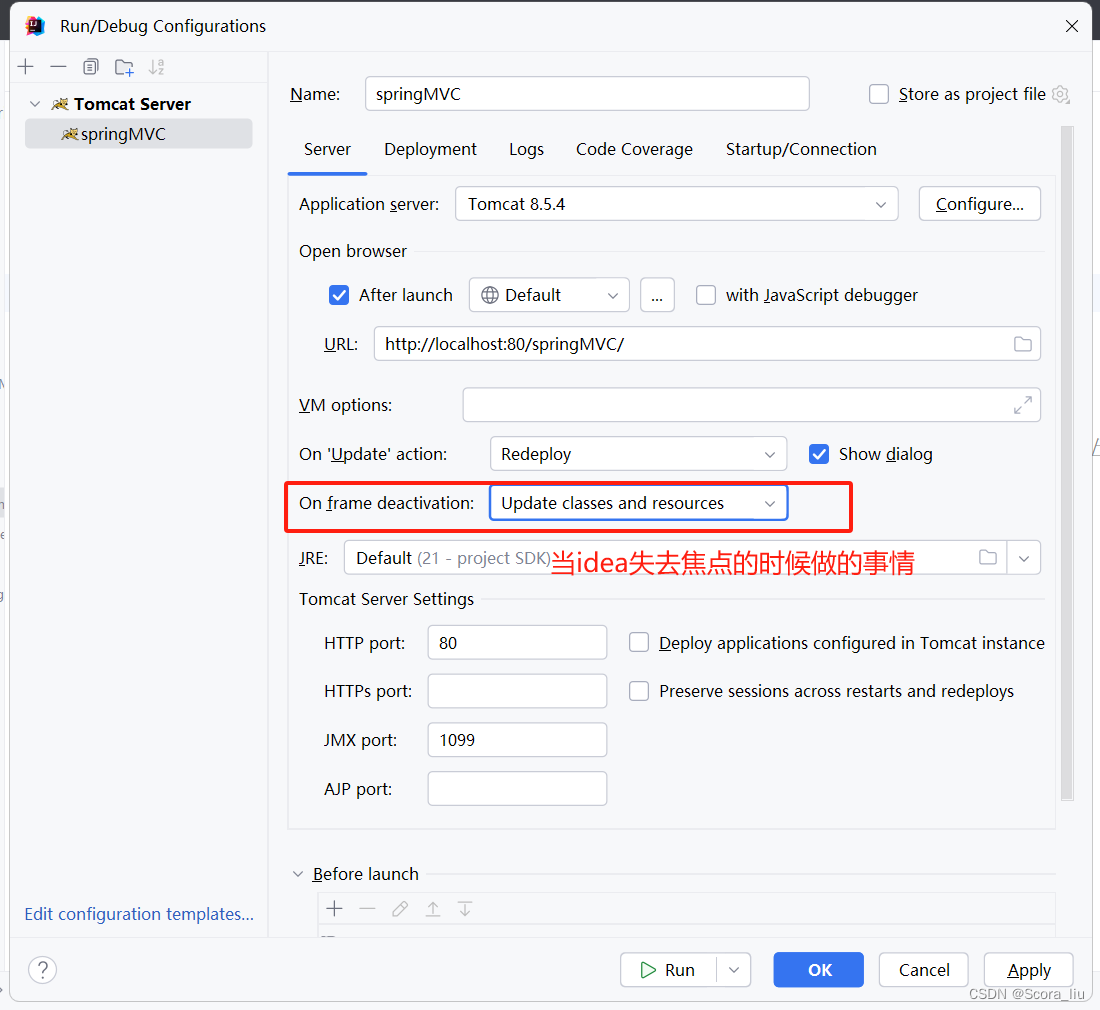Switch to the Deployment tab
The width and height of the screenshot is (1100, 1010).
(x=430, y=149)
